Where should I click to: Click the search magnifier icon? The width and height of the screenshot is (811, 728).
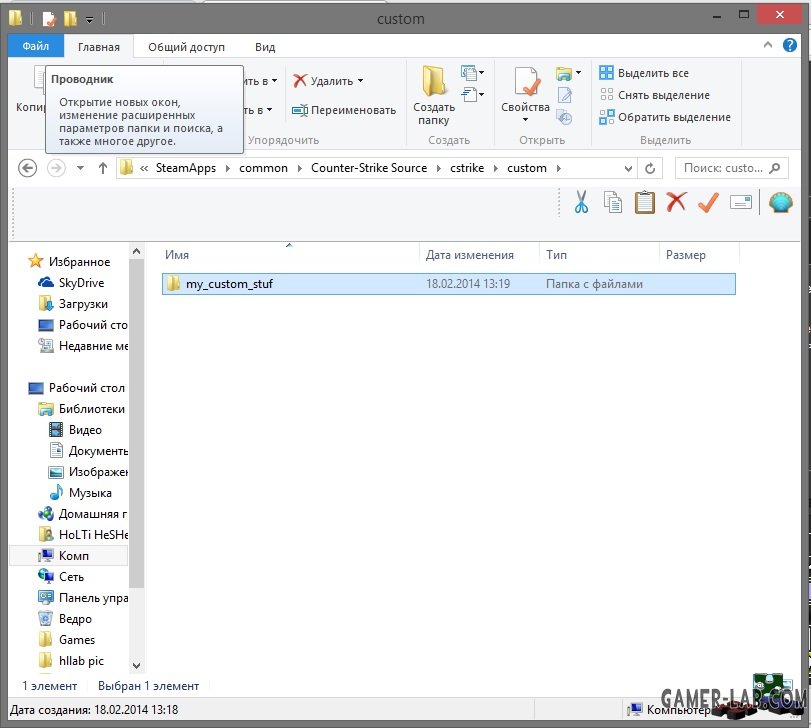[774, 168]
